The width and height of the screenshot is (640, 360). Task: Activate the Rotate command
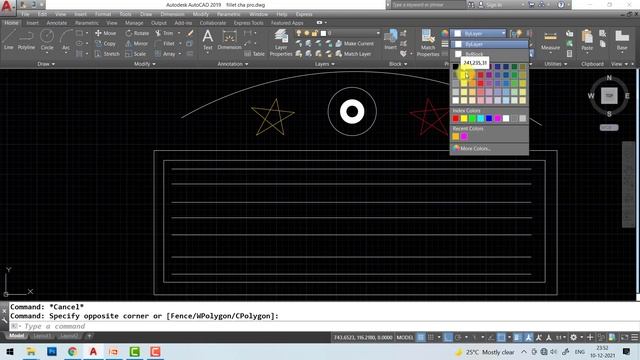[137, 33]
